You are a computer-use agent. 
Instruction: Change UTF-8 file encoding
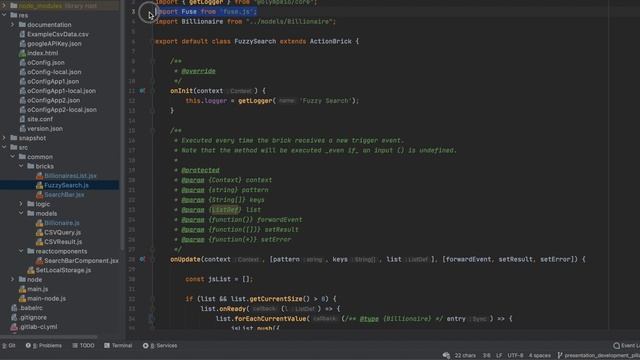pyautogui.click(x=515, y=356)
